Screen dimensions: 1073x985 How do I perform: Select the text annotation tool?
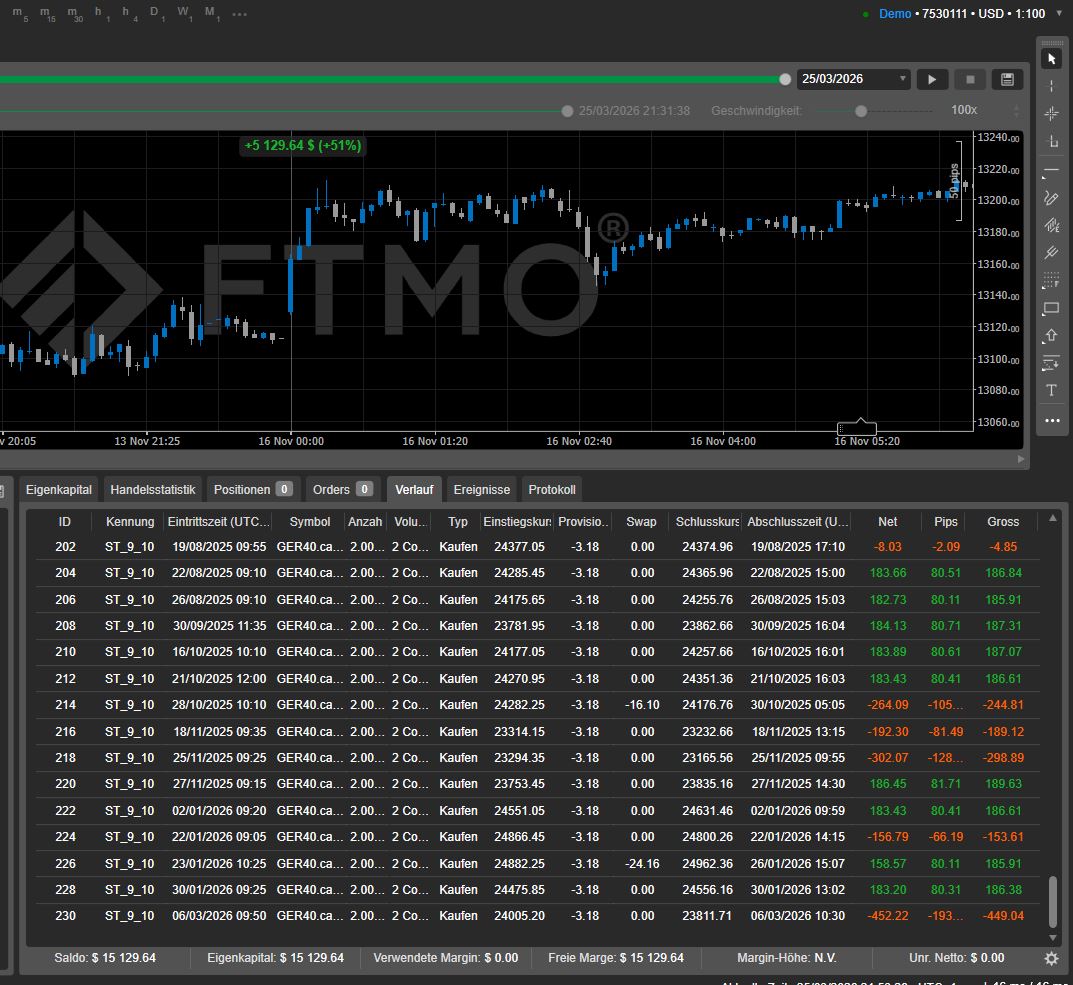pos(1051,390)
